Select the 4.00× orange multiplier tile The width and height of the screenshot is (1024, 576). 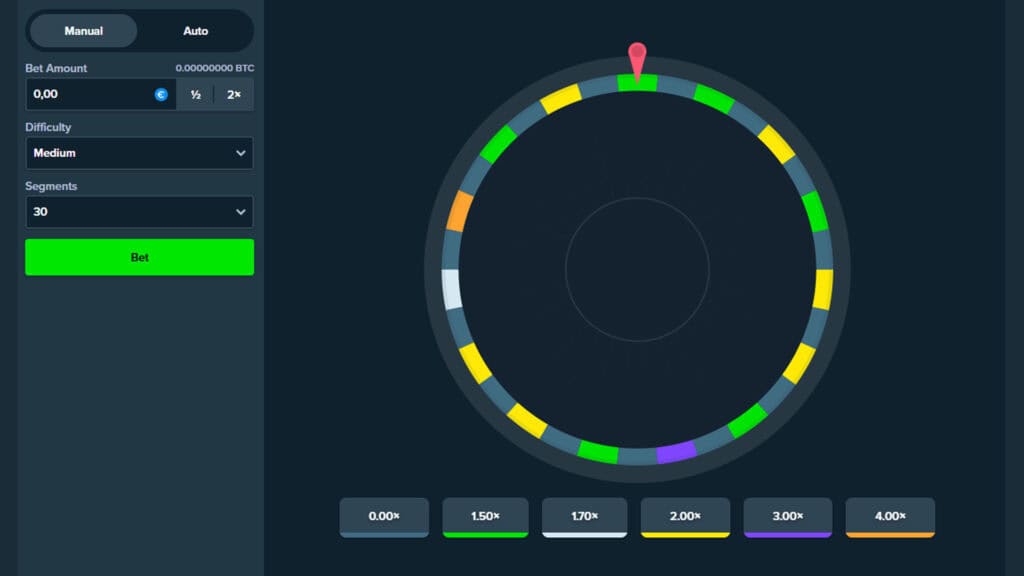pyautogui.click(x=890, y=517)
